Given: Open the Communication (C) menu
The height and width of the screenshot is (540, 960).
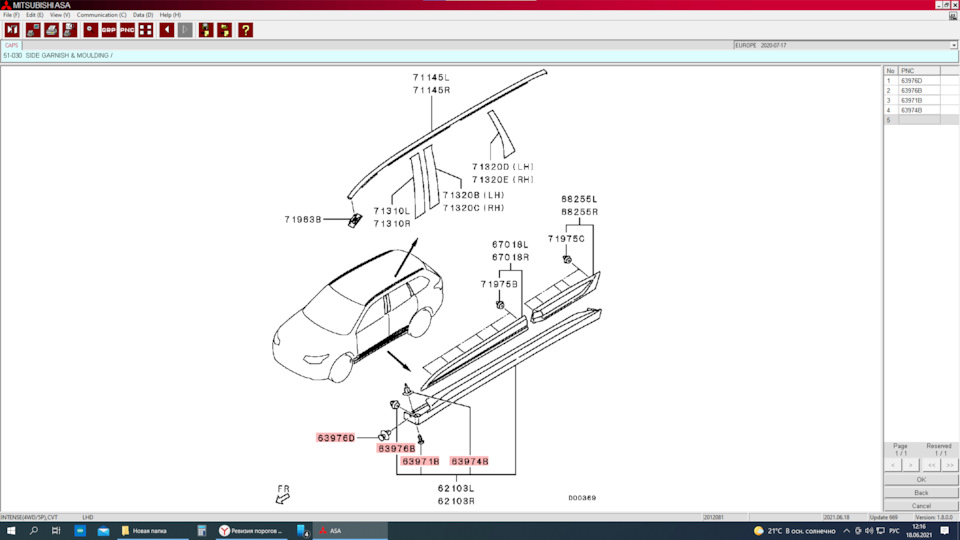Looking at the screenshot, I should (x=101, y=15).
